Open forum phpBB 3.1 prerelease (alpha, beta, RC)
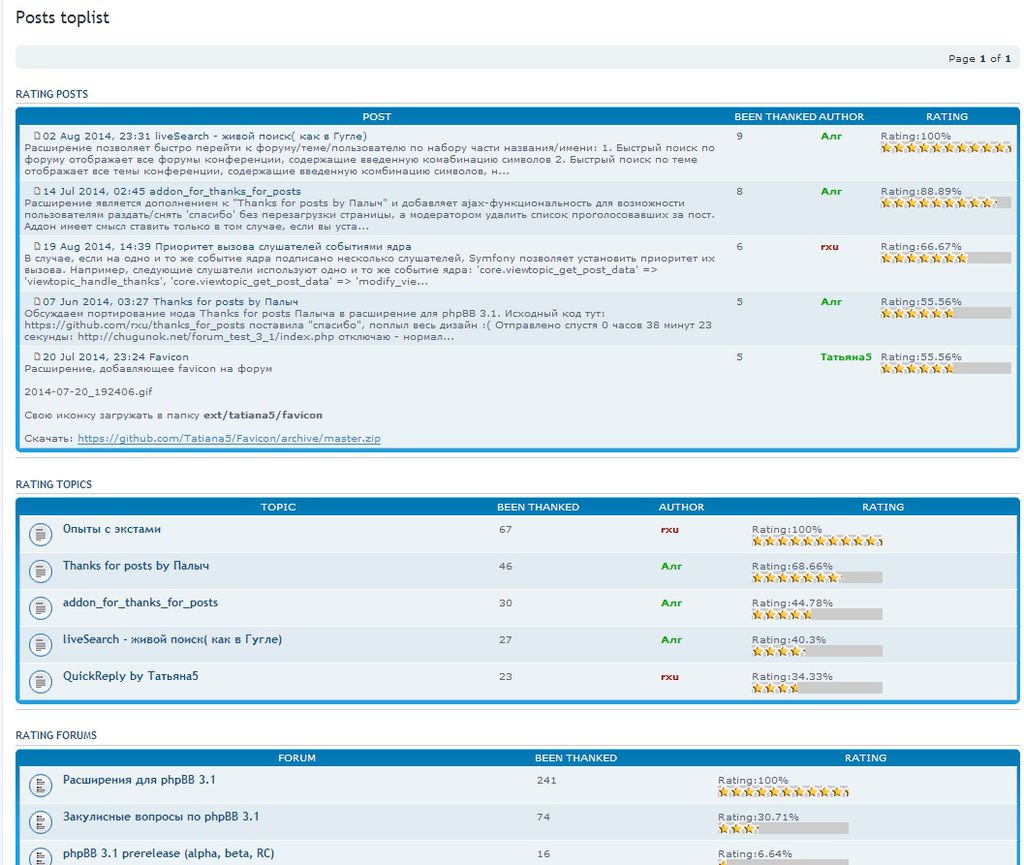This screenshot has height=865, width=1024. [168, 854]
